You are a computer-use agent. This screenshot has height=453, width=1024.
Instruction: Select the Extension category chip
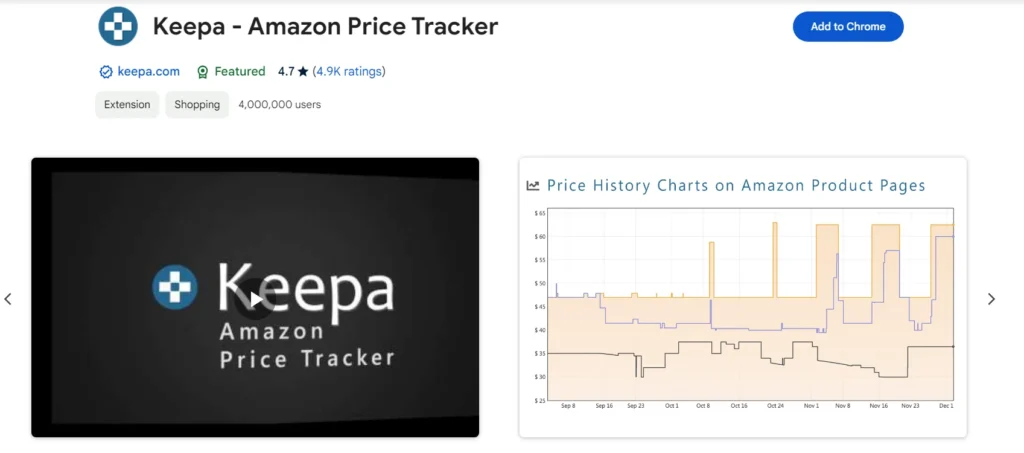pyautogui.click(x=127, y=104)
